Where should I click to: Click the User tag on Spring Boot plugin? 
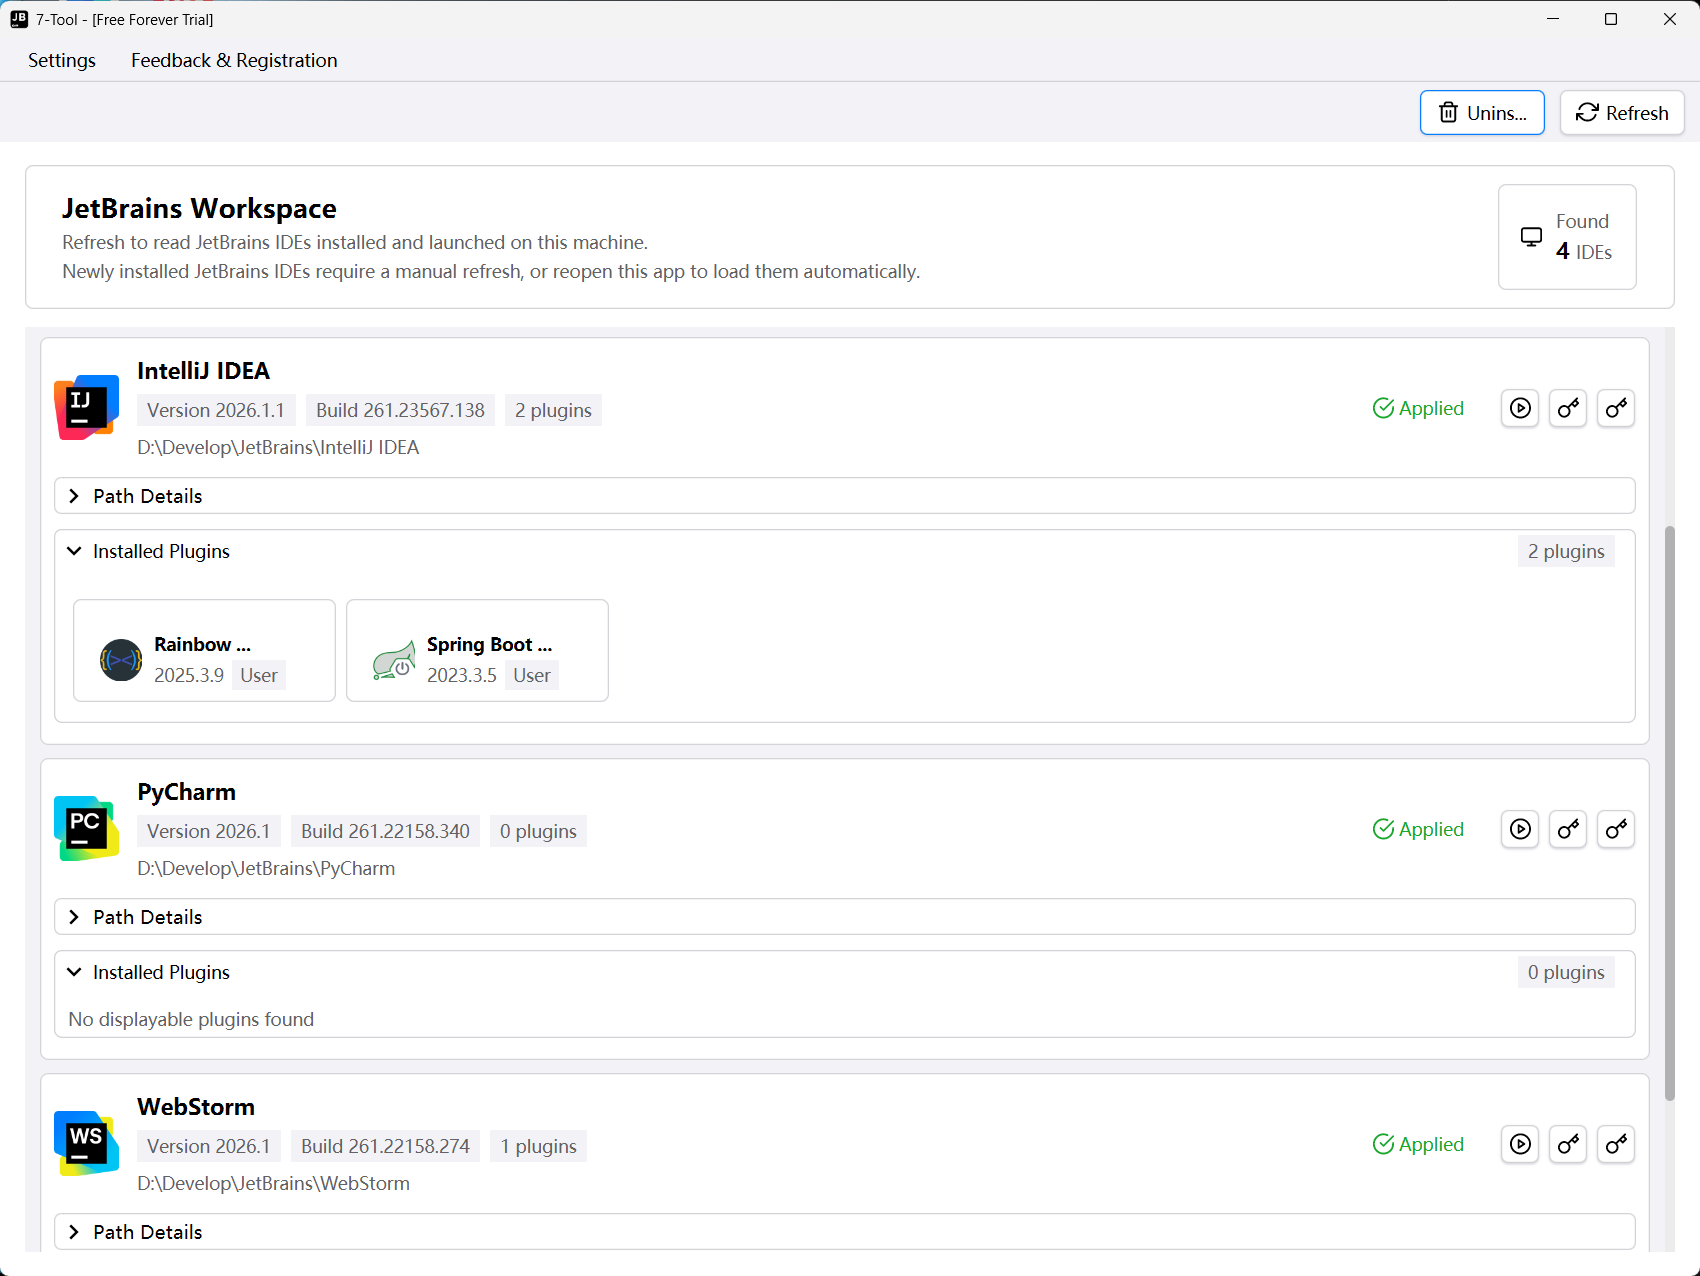pos(532,675)
